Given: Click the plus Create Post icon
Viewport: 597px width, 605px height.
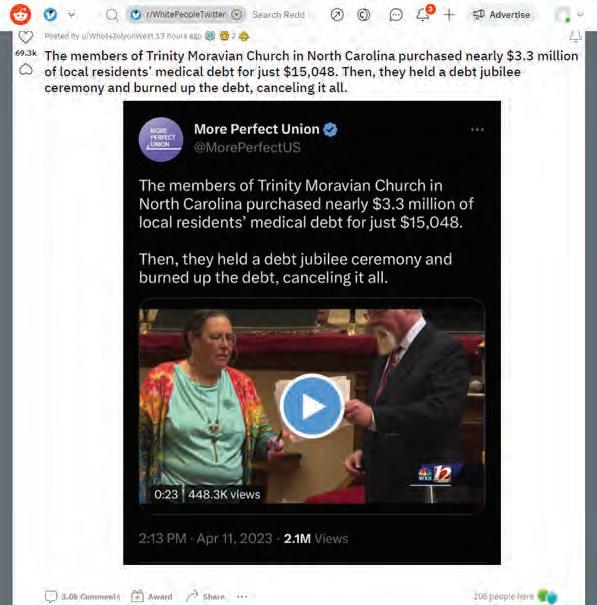Looking at the screenshot, I should pos(449,15).
